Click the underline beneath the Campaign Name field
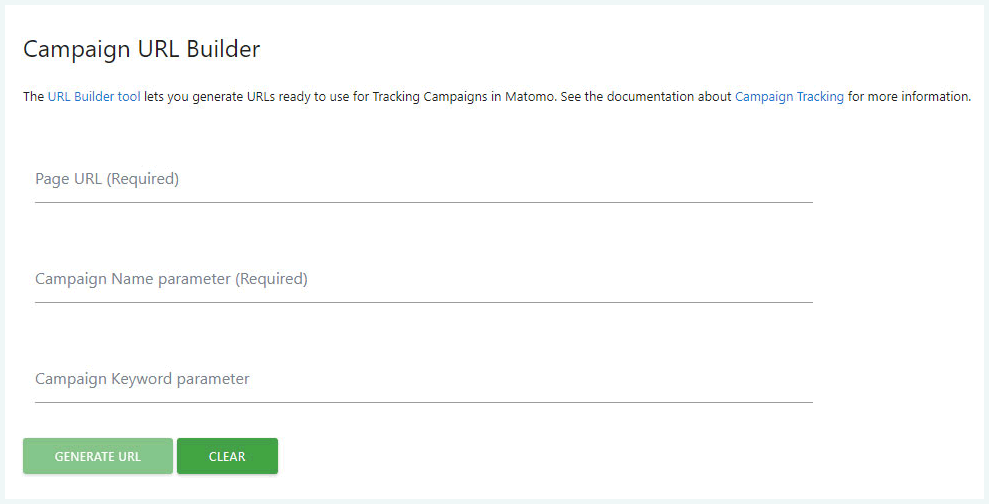989x504 pixels. (x=423, y=302)
